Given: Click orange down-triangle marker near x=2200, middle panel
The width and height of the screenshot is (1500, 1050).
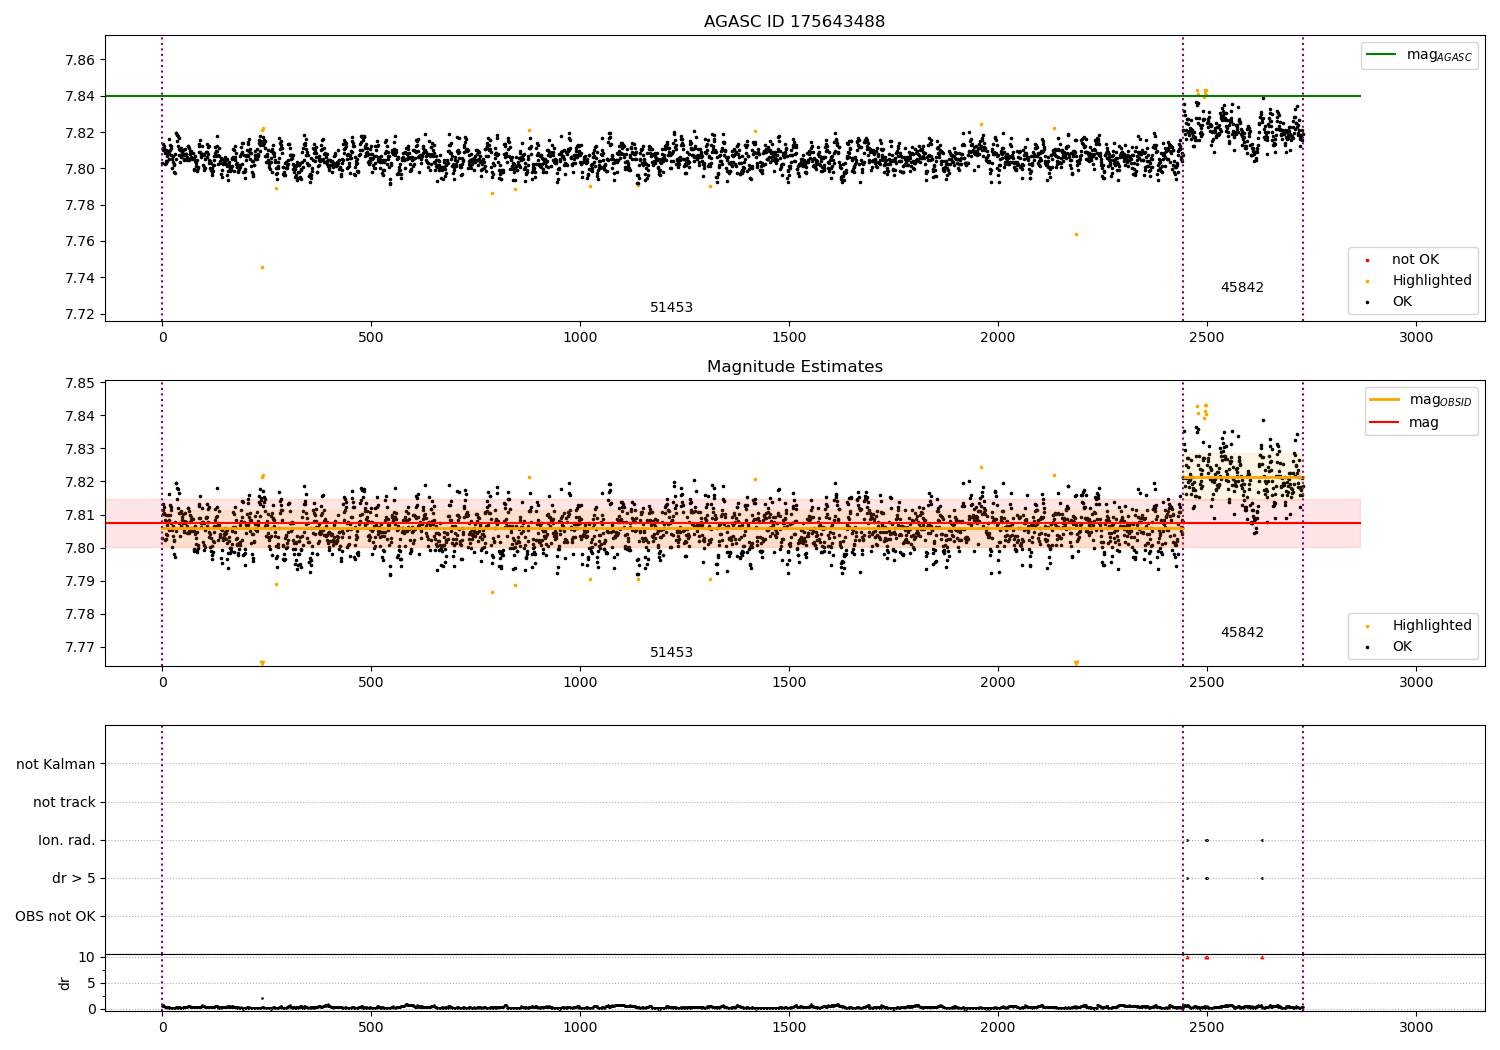Looking at the screenshot, I should [1076, 663].
